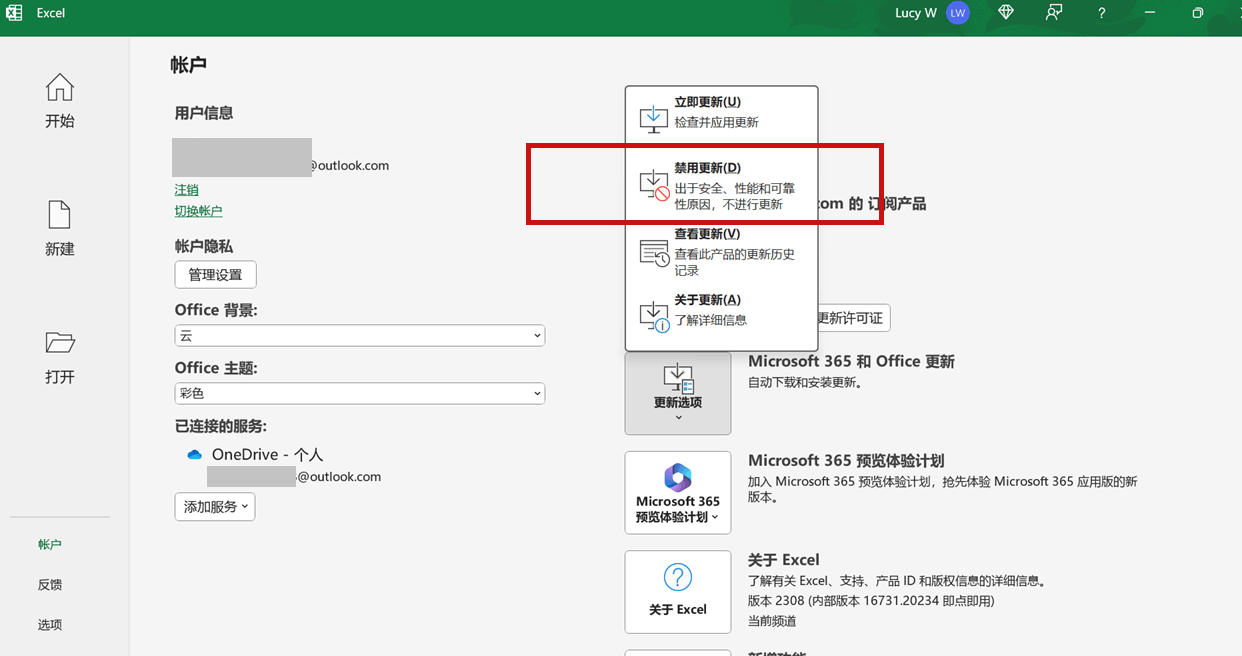Click the 切换帐户 switch account link
This screenshot has height=656, width=1242.
click(198, 211)
